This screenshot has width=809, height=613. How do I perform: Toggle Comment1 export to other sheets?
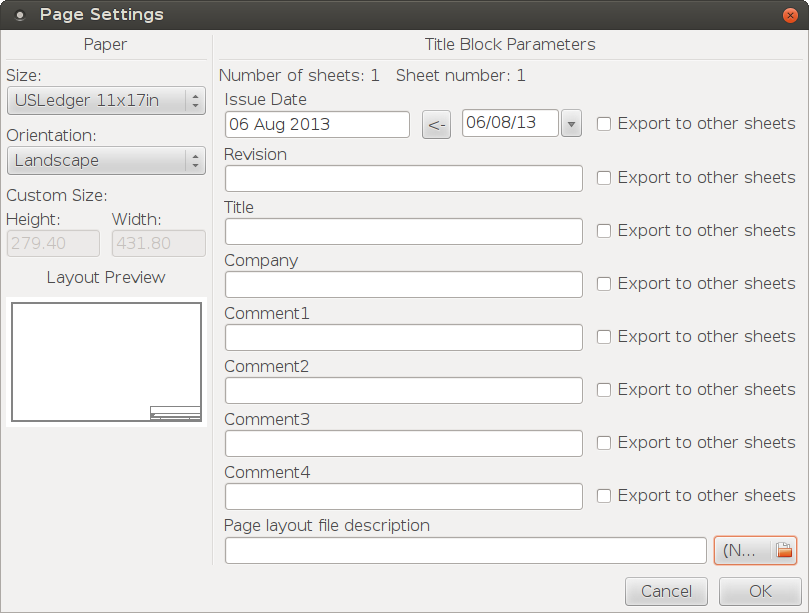(604, 336)
